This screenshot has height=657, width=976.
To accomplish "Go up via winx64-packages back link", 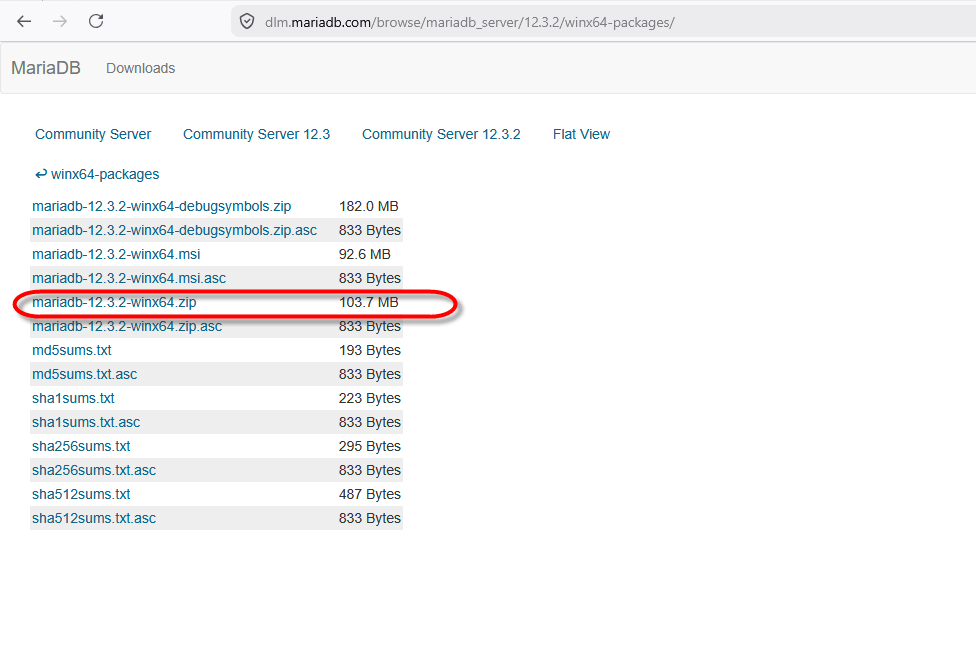I will [x=97, y=174].
